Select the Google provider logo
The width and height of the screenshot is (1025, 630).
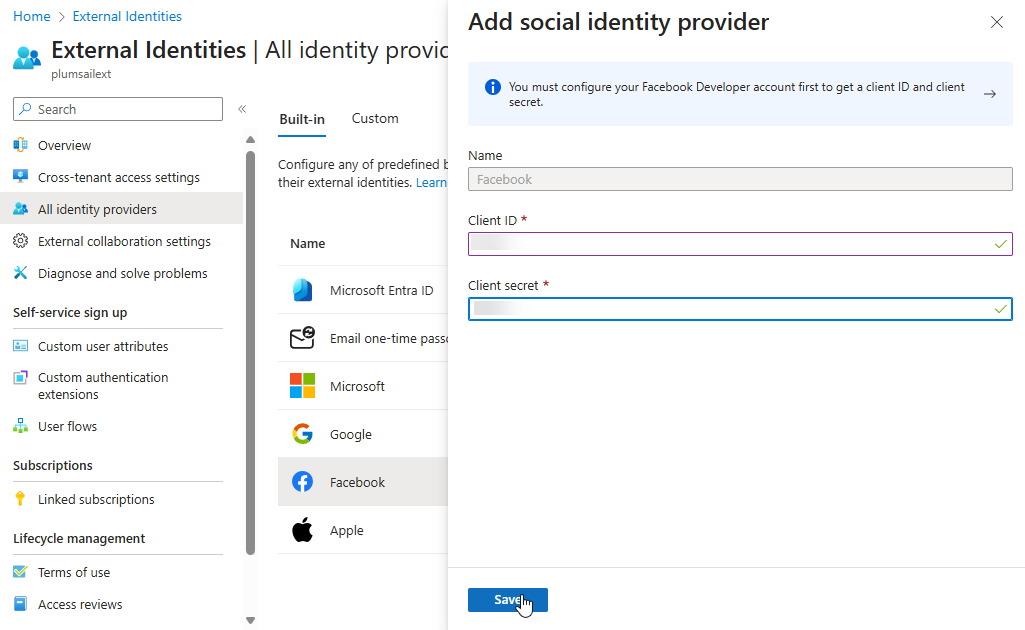point(302,434)
